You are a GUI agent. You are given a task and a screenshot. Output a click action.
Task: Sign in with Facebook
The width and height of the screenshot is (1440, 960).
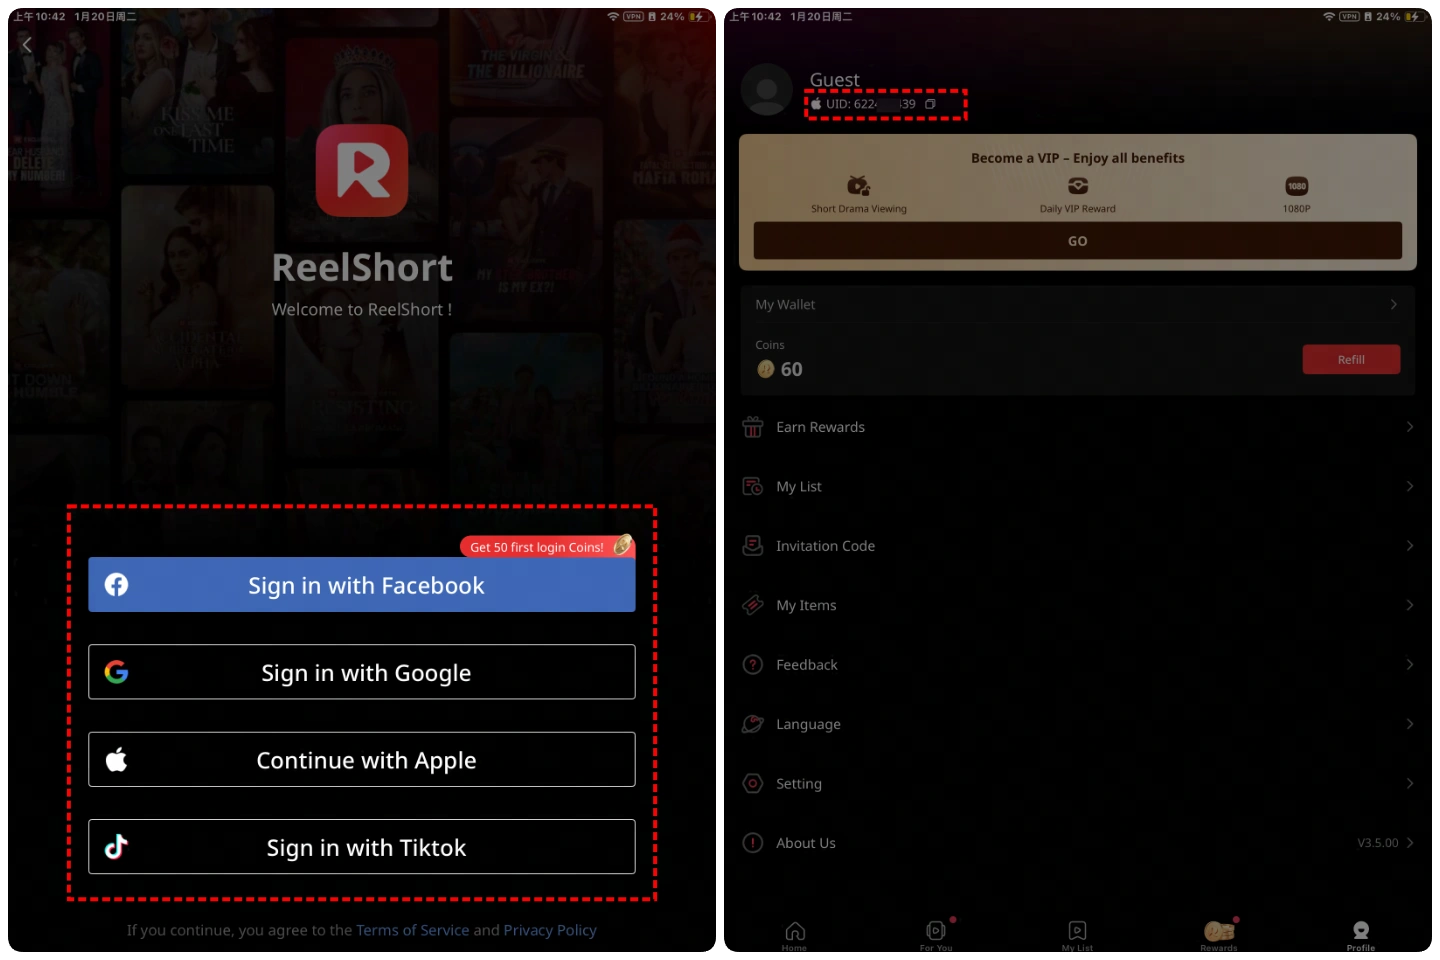(x=362, y=585)
